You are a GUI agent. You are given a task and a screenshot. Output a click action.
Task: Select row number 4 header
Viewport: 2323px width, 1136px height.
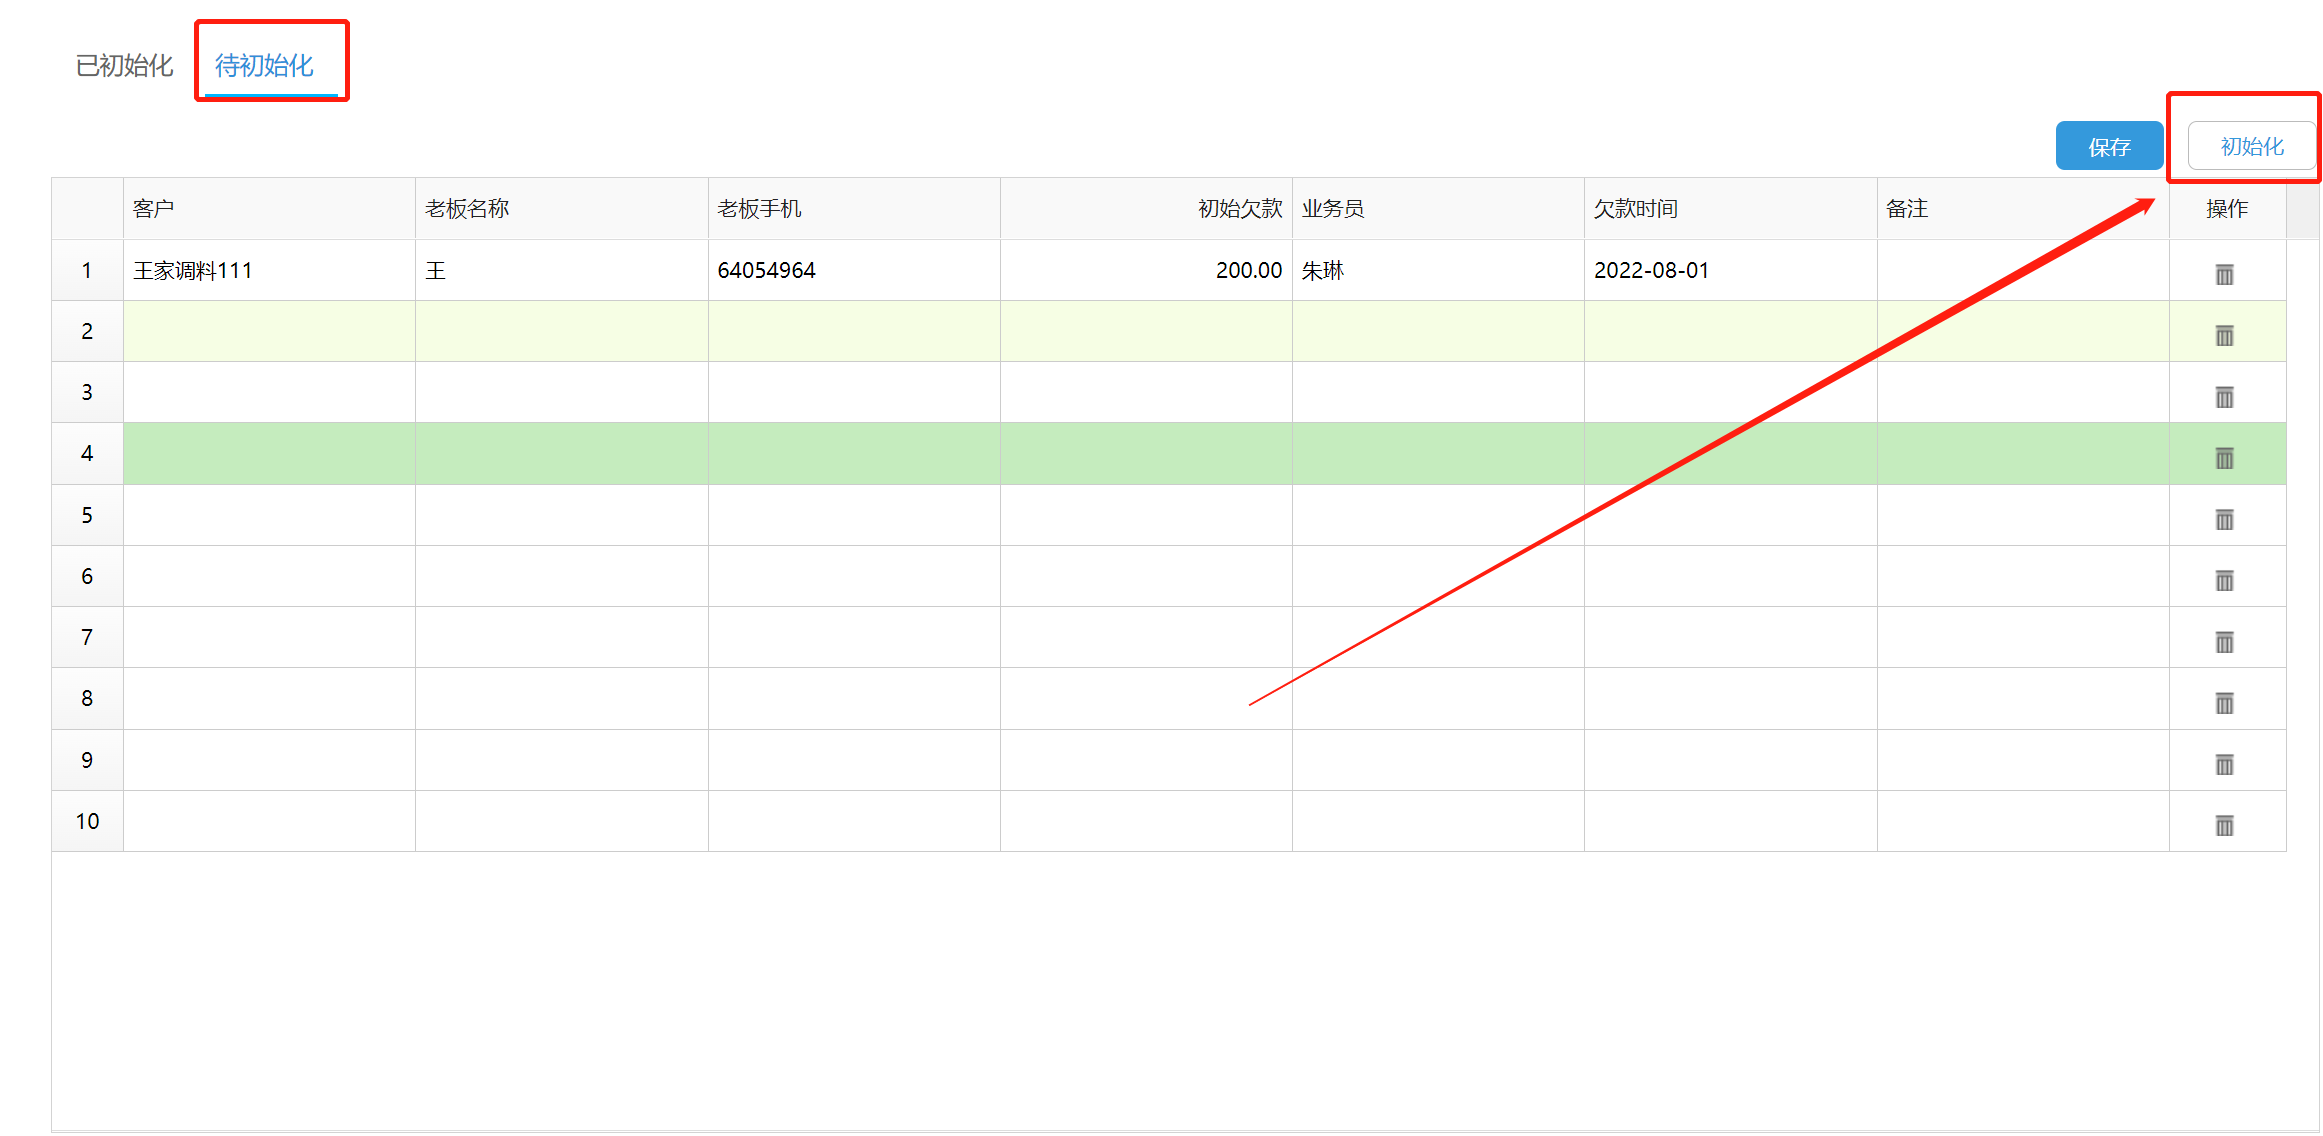point(87,453)
